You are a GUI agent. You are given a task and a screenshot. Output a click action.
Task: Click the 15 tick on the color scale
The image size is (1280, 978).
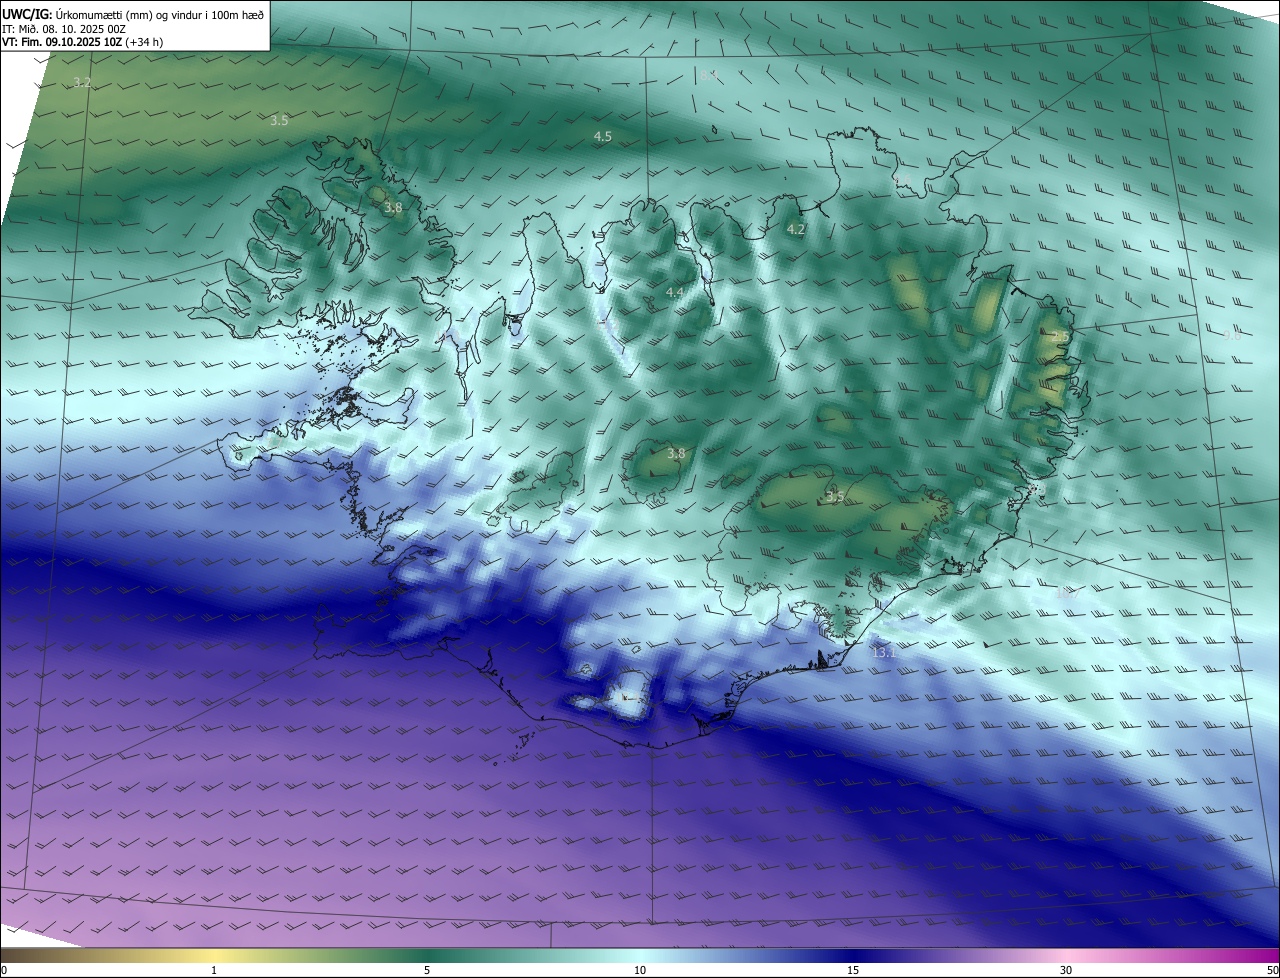[x=853, y=970]
